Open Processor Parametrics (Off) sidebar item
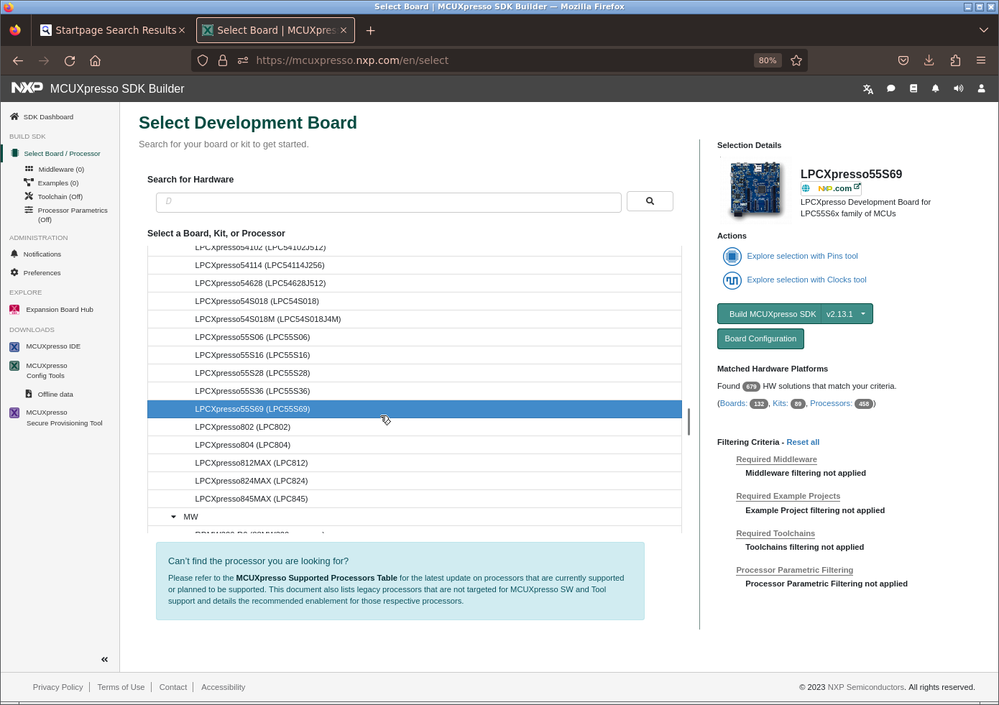 pyautogui.click(x=66, y=215)
